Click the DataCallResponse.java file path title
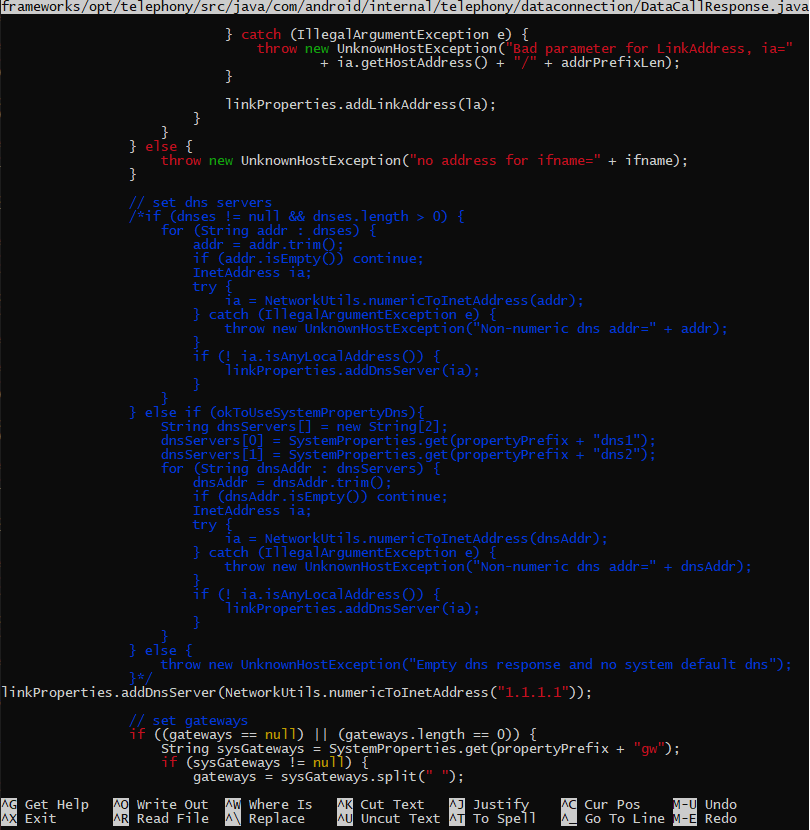Viewport: 810px width, 830px height. click(404, 7)
